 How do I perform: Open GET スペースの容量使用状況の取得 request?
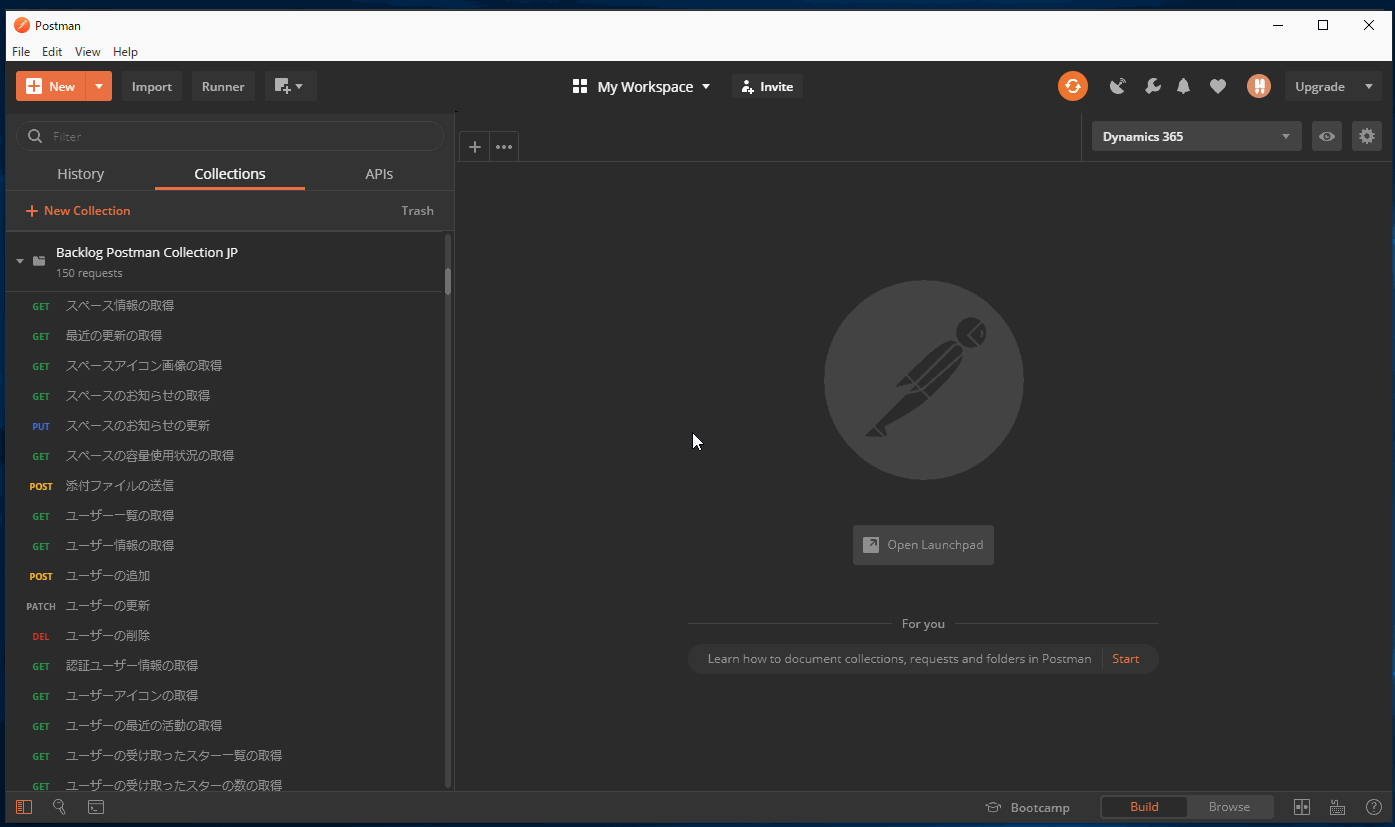point(225,456)
